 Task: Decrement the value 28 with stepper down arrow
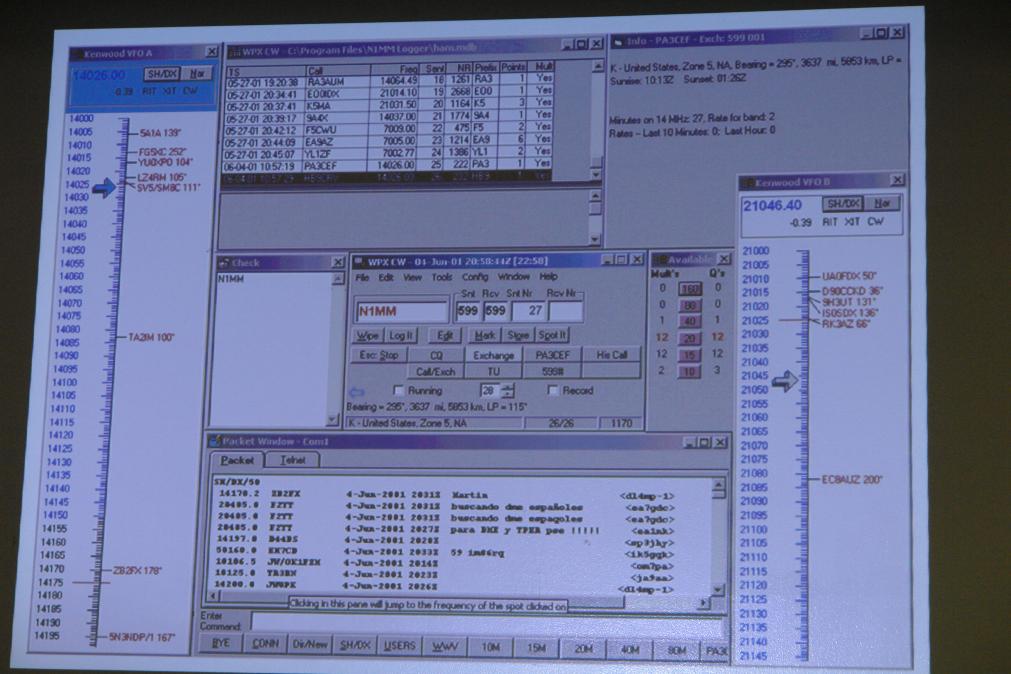(x=508, y=394)
